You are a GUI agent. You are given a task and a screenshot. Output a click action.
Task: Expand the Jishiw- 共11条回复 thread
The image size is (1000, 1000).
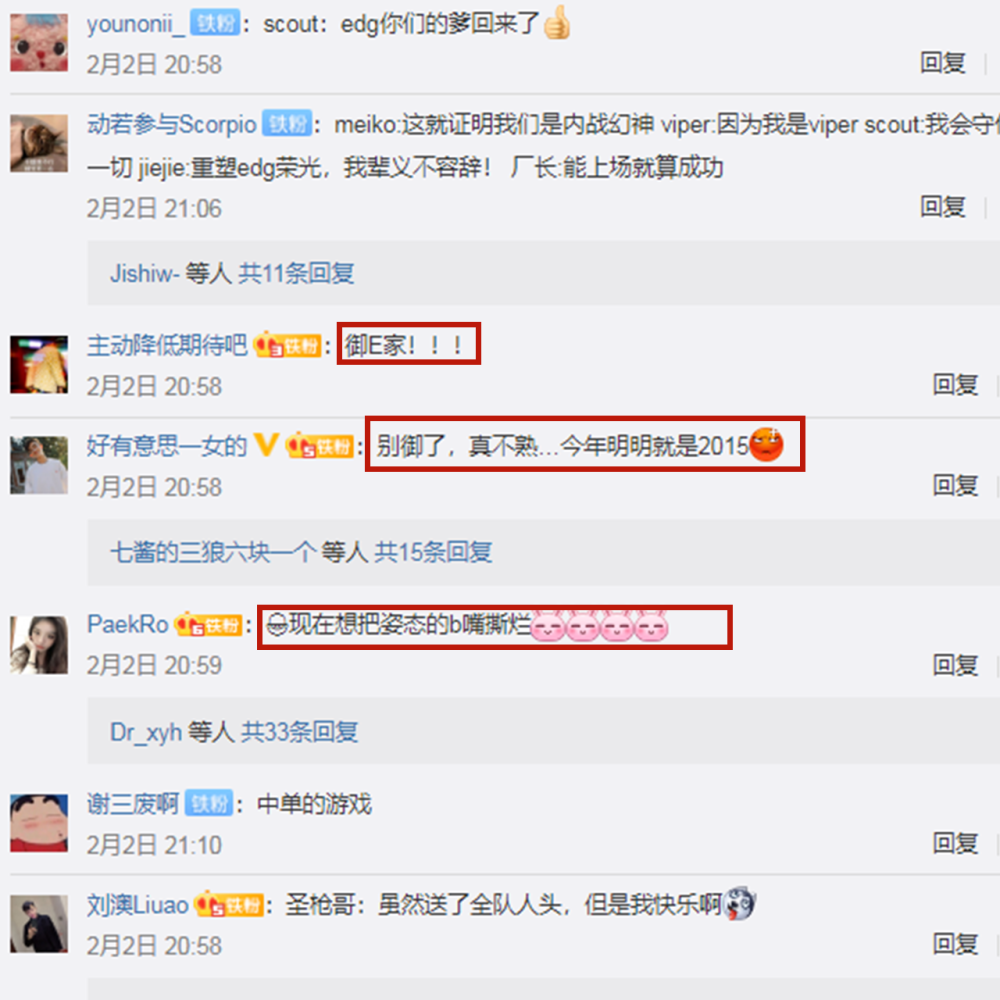[232, 274]
